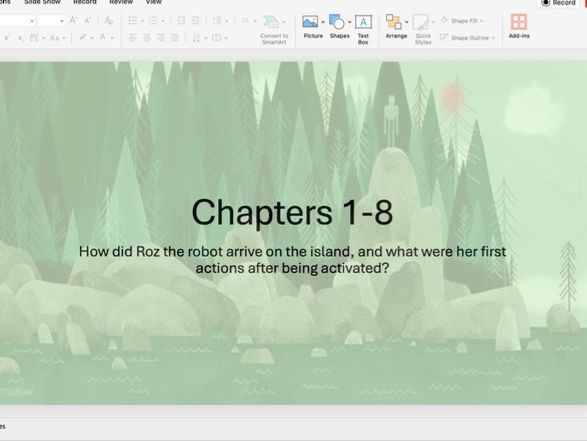
Task: Align text left
Action: click(133, 37)
